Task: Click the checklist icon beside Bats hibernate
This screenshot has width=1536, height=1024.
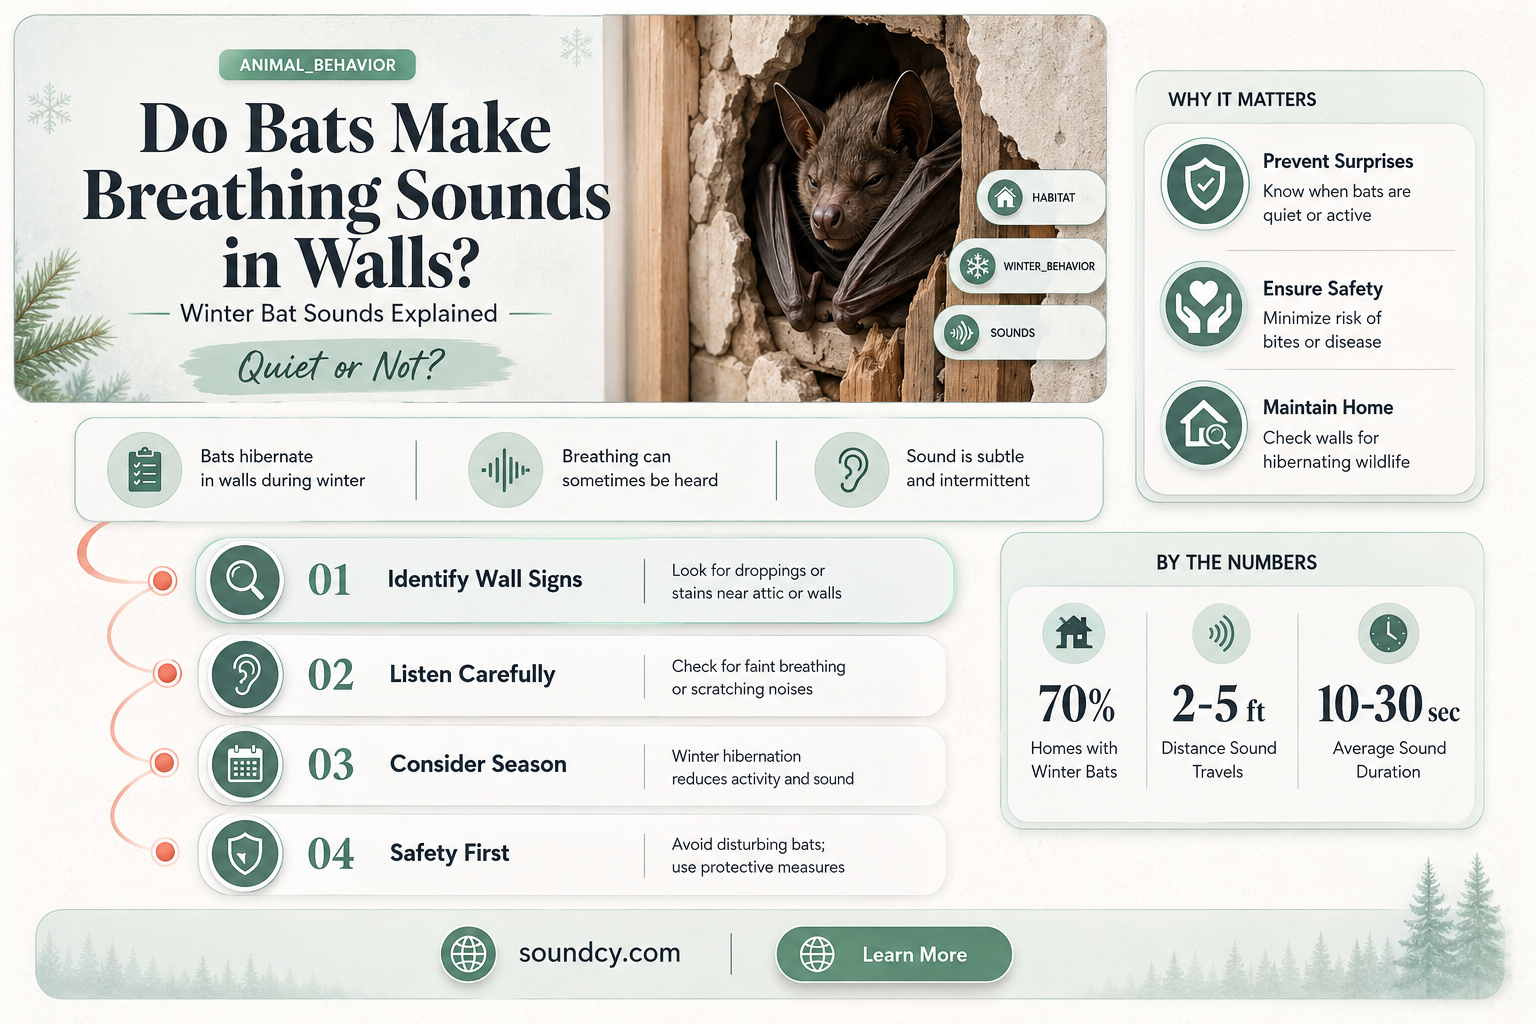Action: [145, 469]
